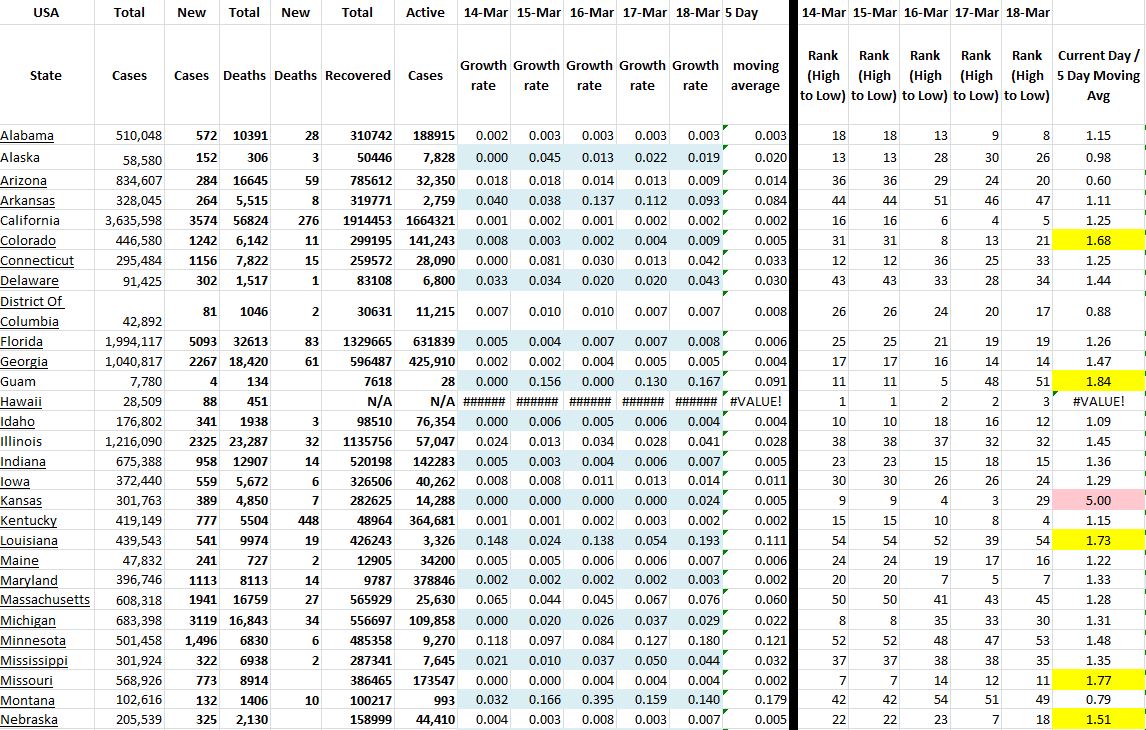Select the yellow 1.84 cell for Guam
Viewport: 1146px width, 730px height.
1098,381
